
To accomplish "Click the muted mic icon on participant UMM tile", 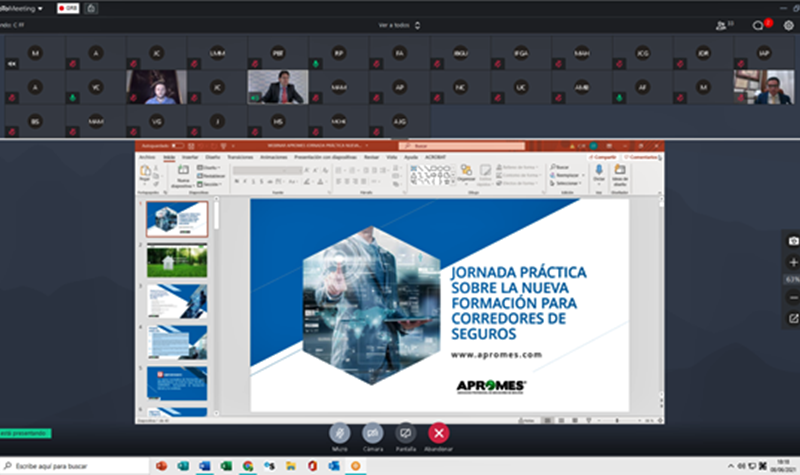I will pyautogui.click(x=194, y=64).
